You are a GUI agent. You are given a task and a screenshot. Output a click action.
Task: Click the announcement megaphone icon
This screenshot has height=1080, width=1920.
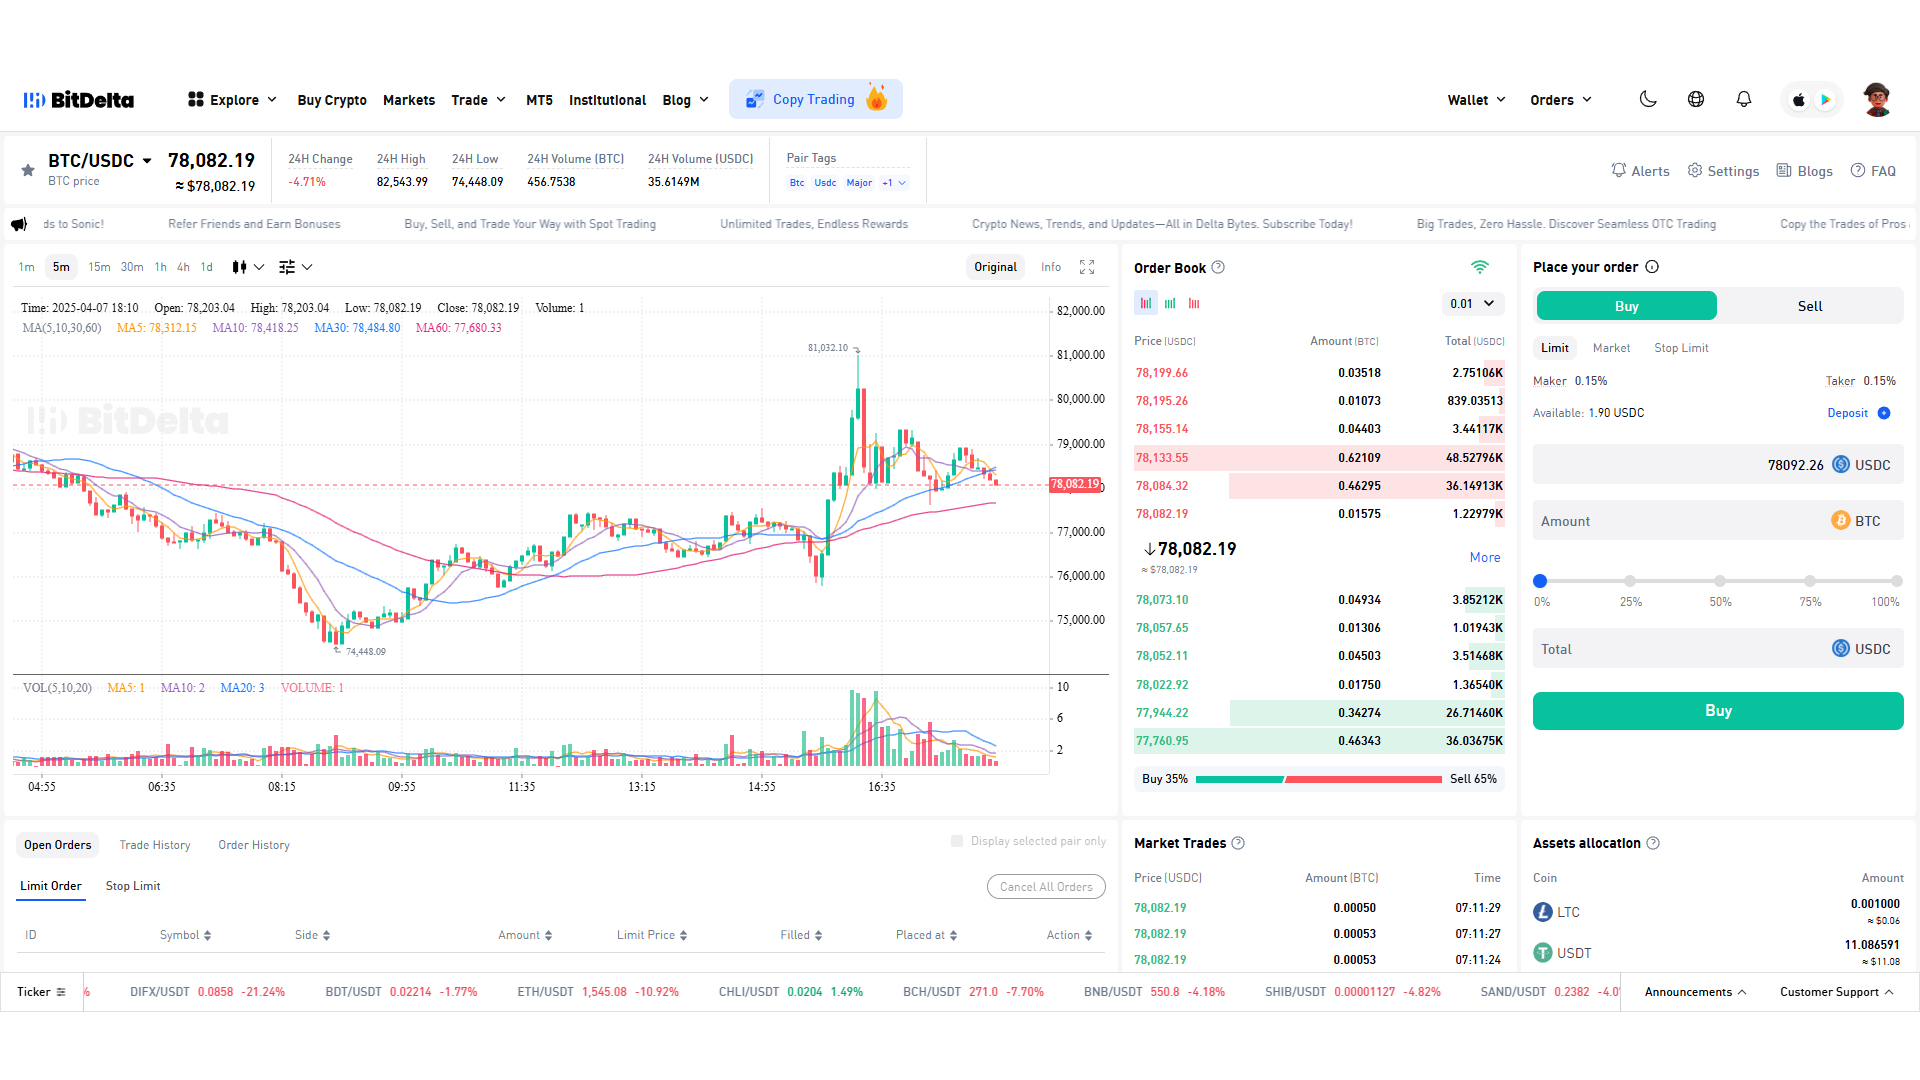19,224
